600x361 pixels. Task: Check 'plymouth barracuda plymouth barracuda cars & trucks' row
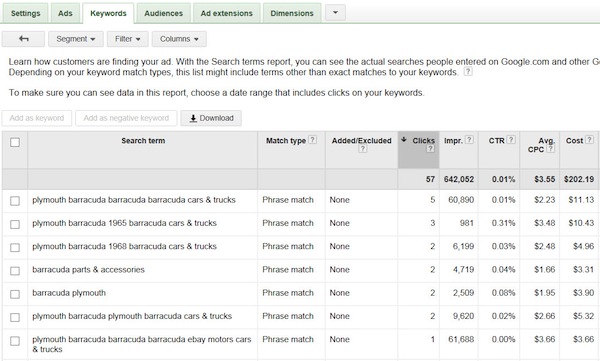click(15, 317)
